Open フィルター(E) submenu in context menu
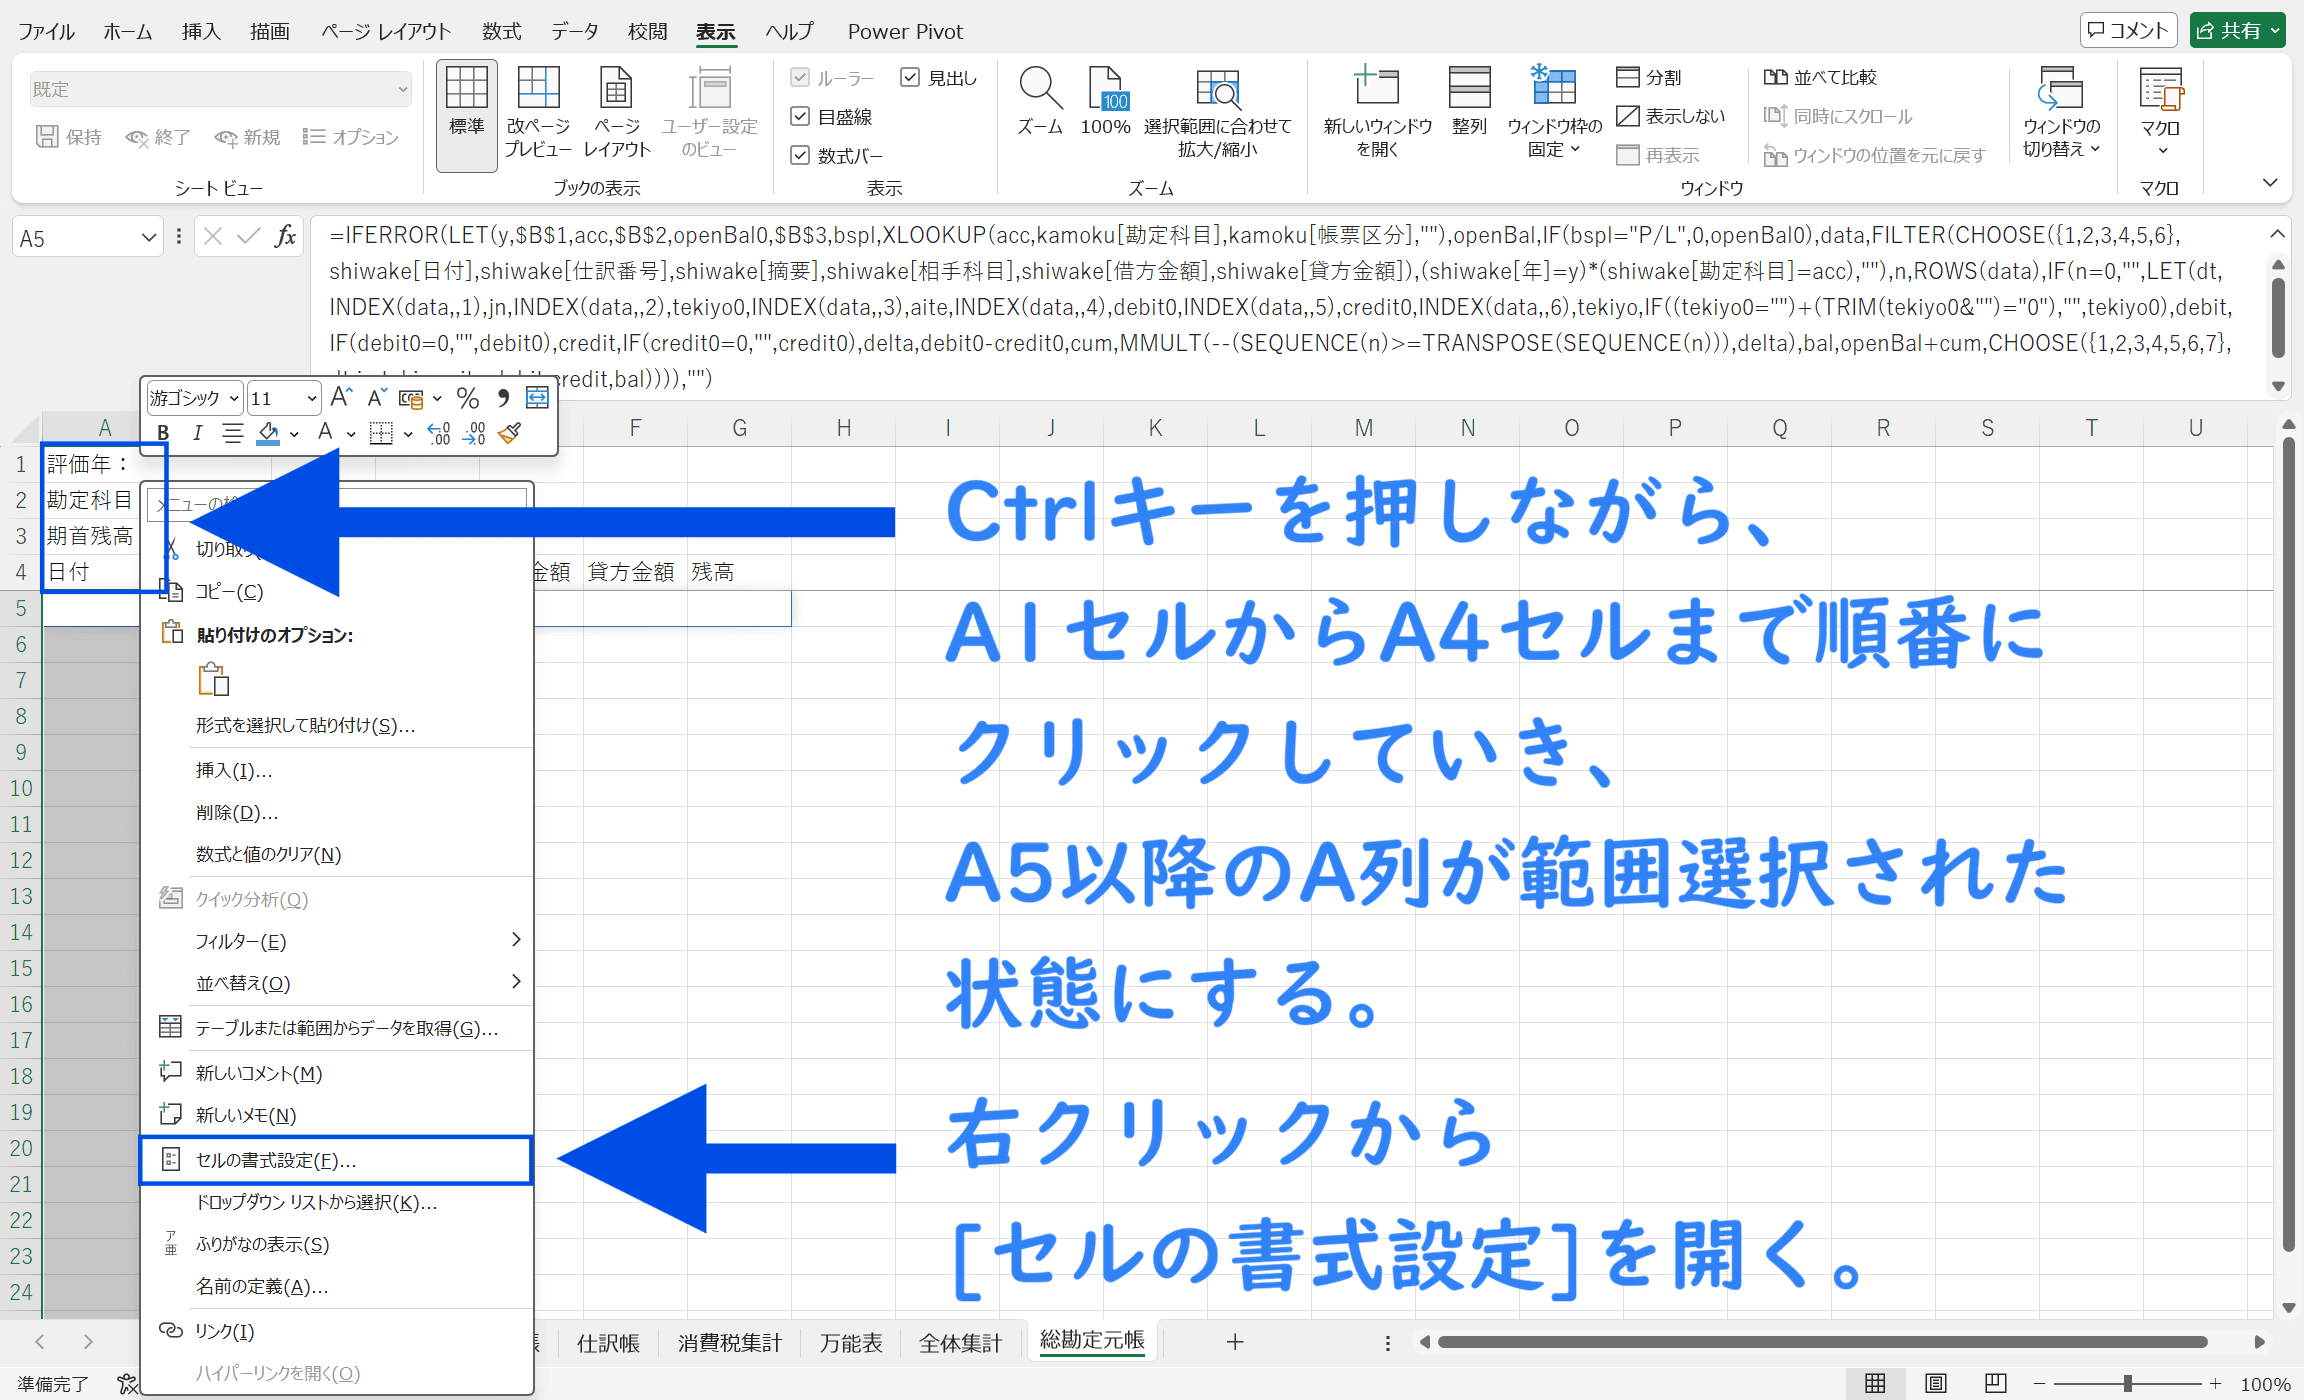The height and width of the screenshot is (1400, 2304). pyautogui.click(x=336, y=941)
